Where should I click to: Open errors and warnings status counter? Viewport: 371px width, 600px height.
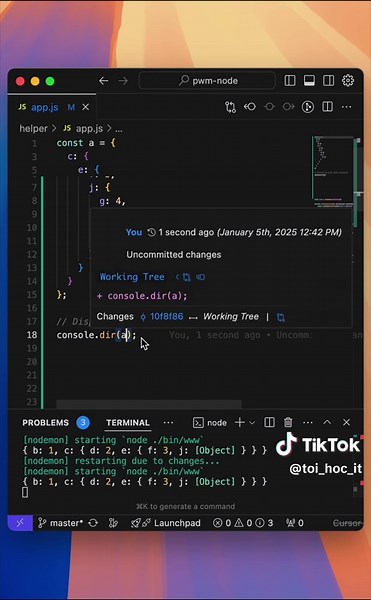[242, 523]
